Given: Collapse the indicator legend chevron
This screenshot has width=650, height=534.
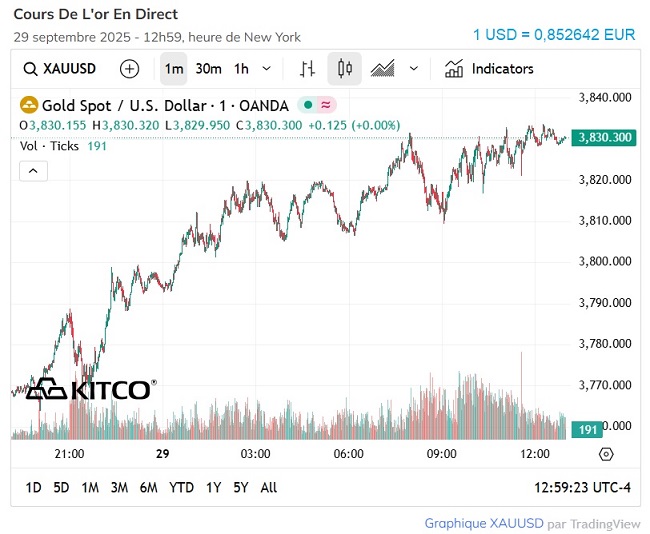Looking at the screenshot, I should pos(33,171).
